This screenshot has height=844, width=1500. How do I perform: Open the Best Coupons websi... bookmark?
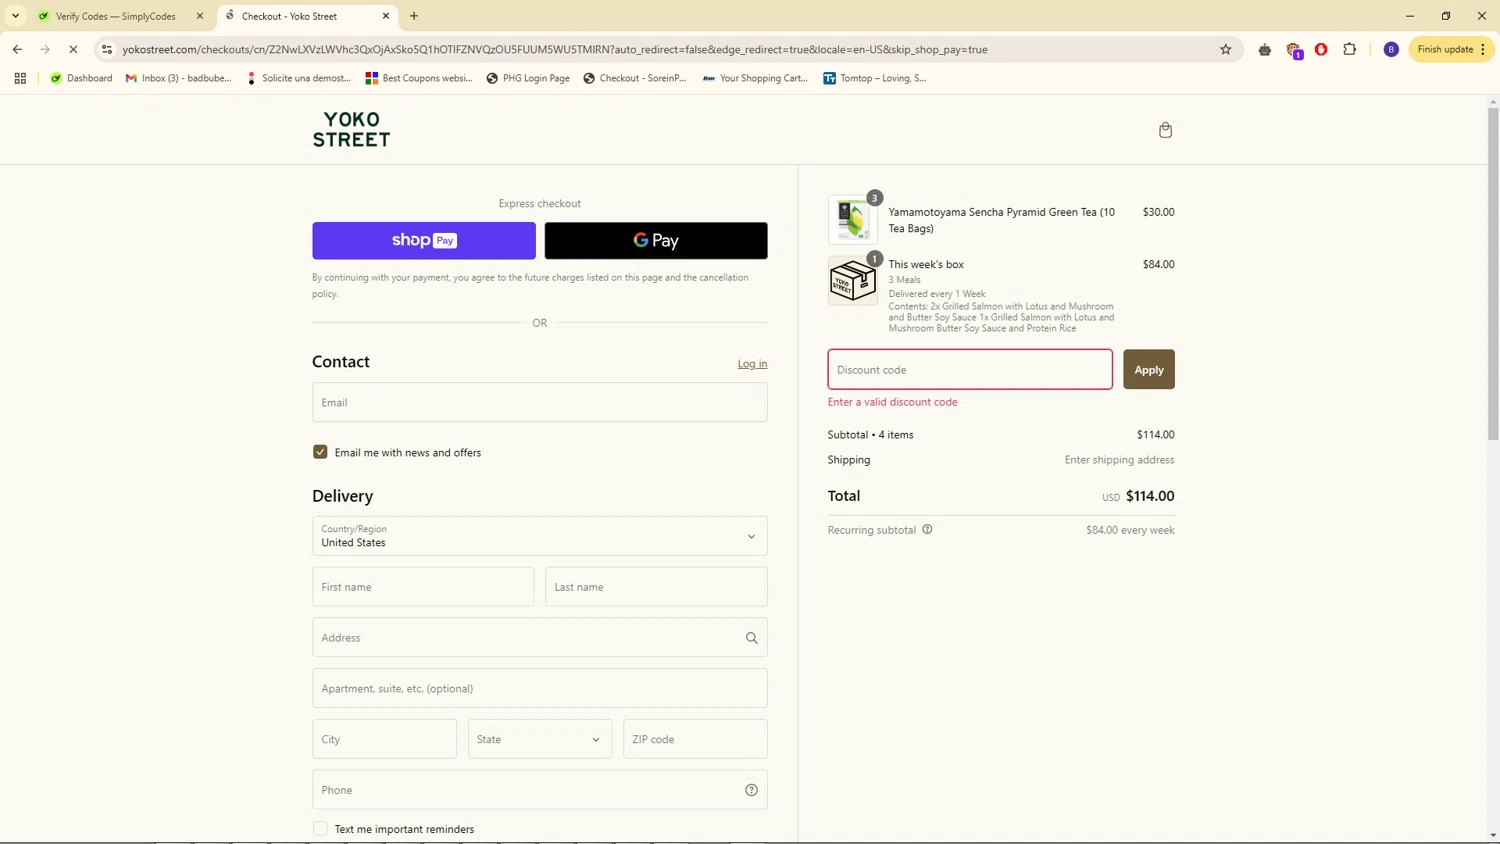coord(419,78)
